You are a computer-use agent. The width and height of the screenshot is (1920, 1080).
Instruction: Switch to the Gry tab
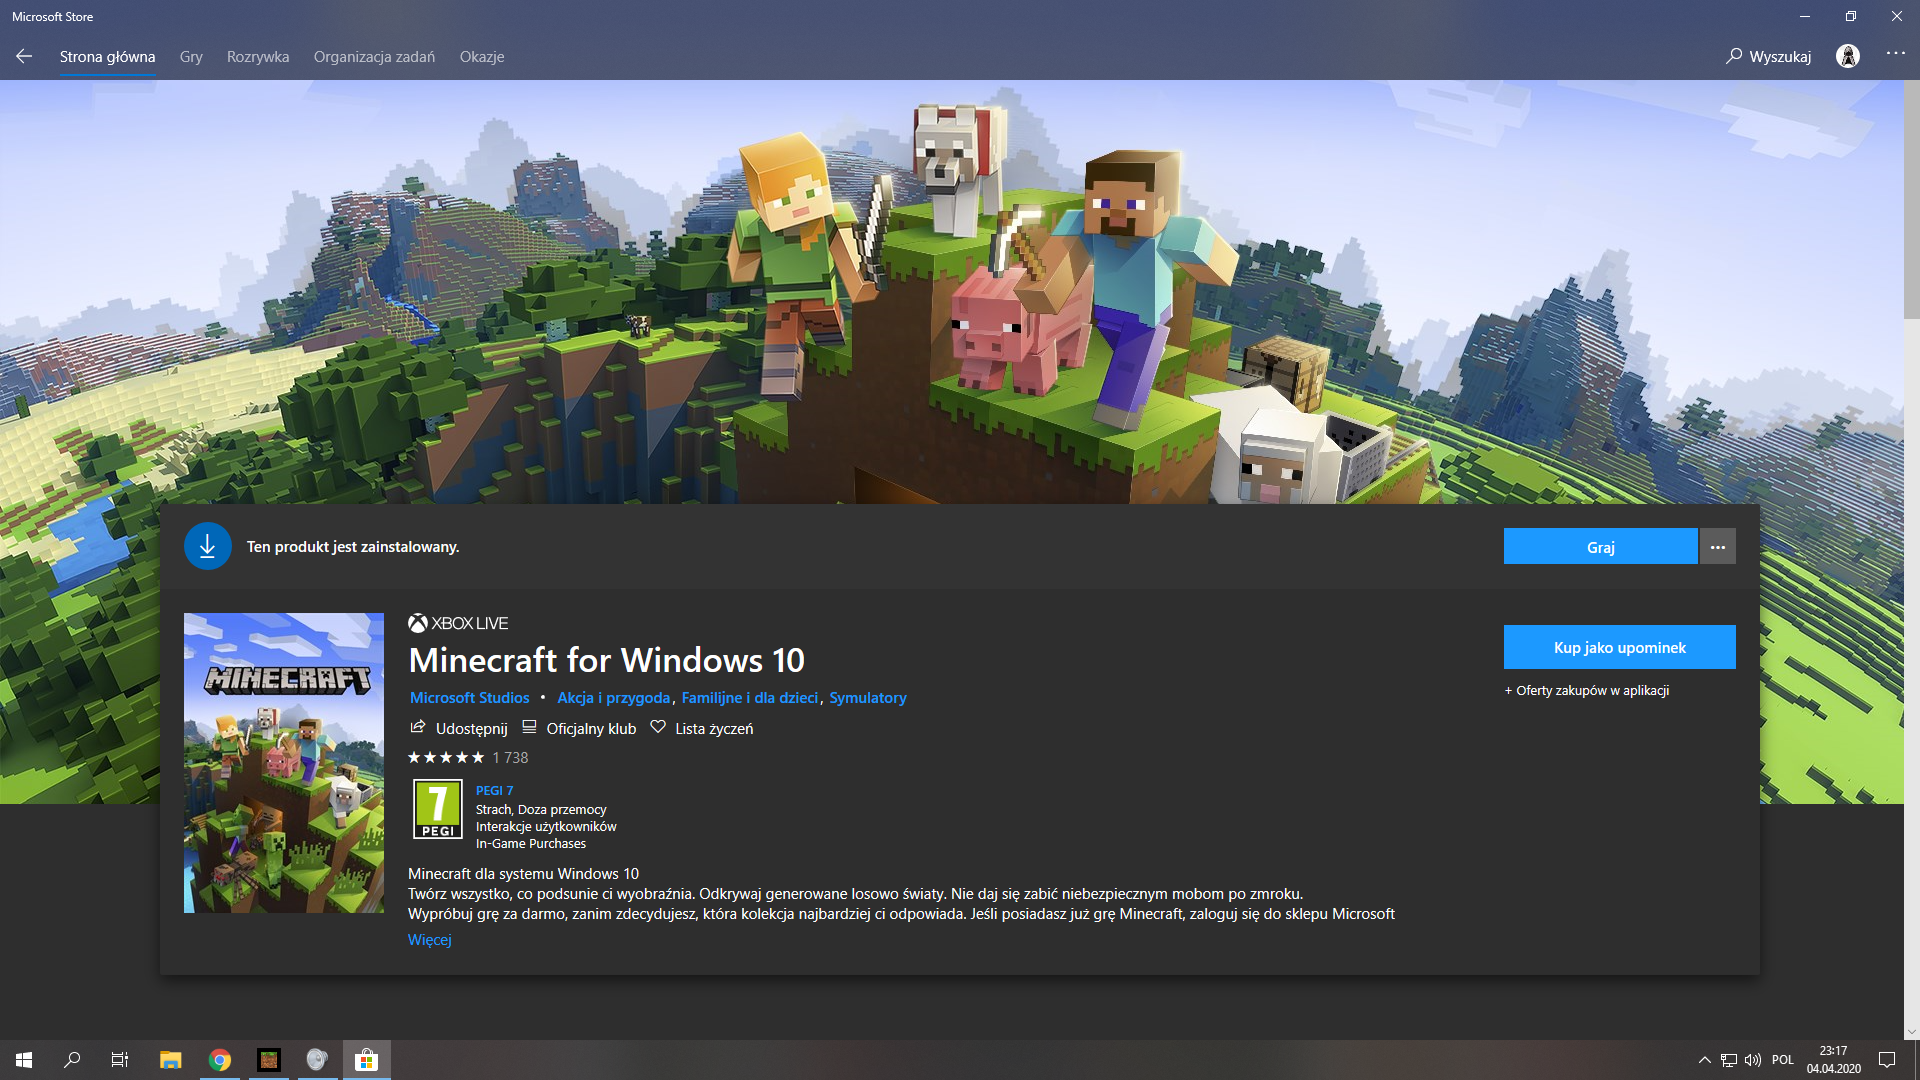tap(191, 57)
